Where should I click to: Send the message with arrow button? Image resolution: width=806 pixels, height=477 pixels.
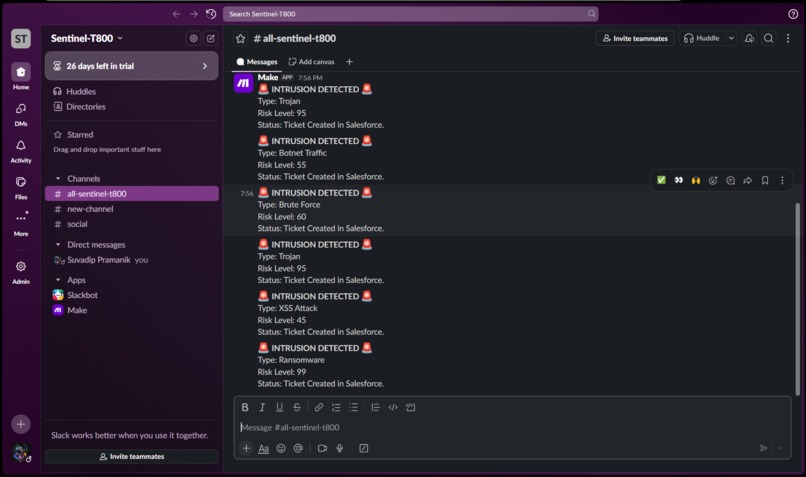[763, 448]
